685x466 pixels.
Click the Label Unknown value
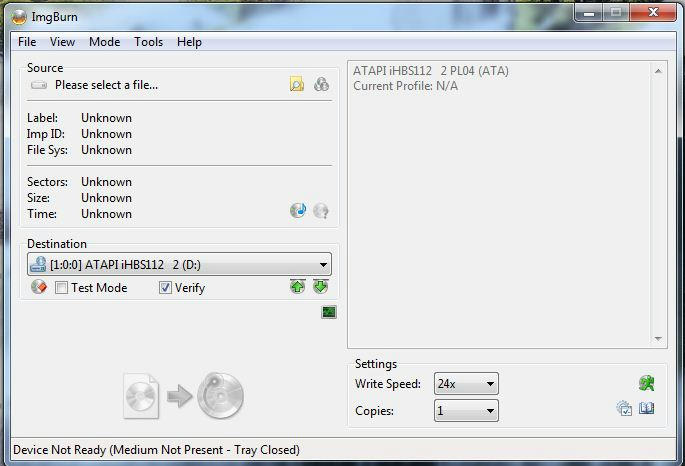[x=107, y=118]
